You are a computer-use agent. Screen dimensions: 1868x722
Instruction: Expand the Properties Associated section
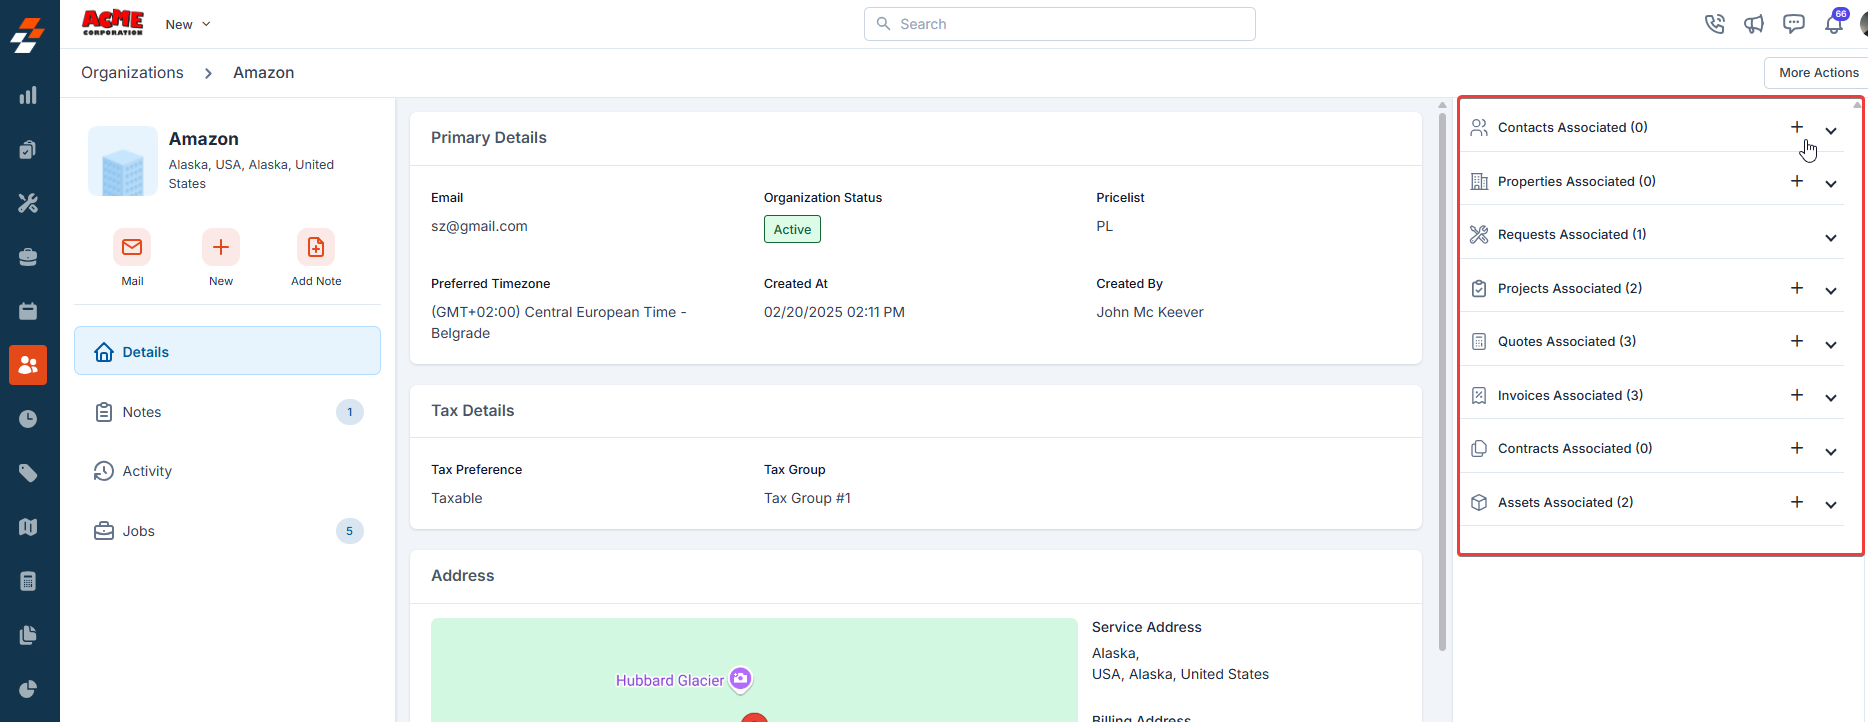click(1831, 184)
